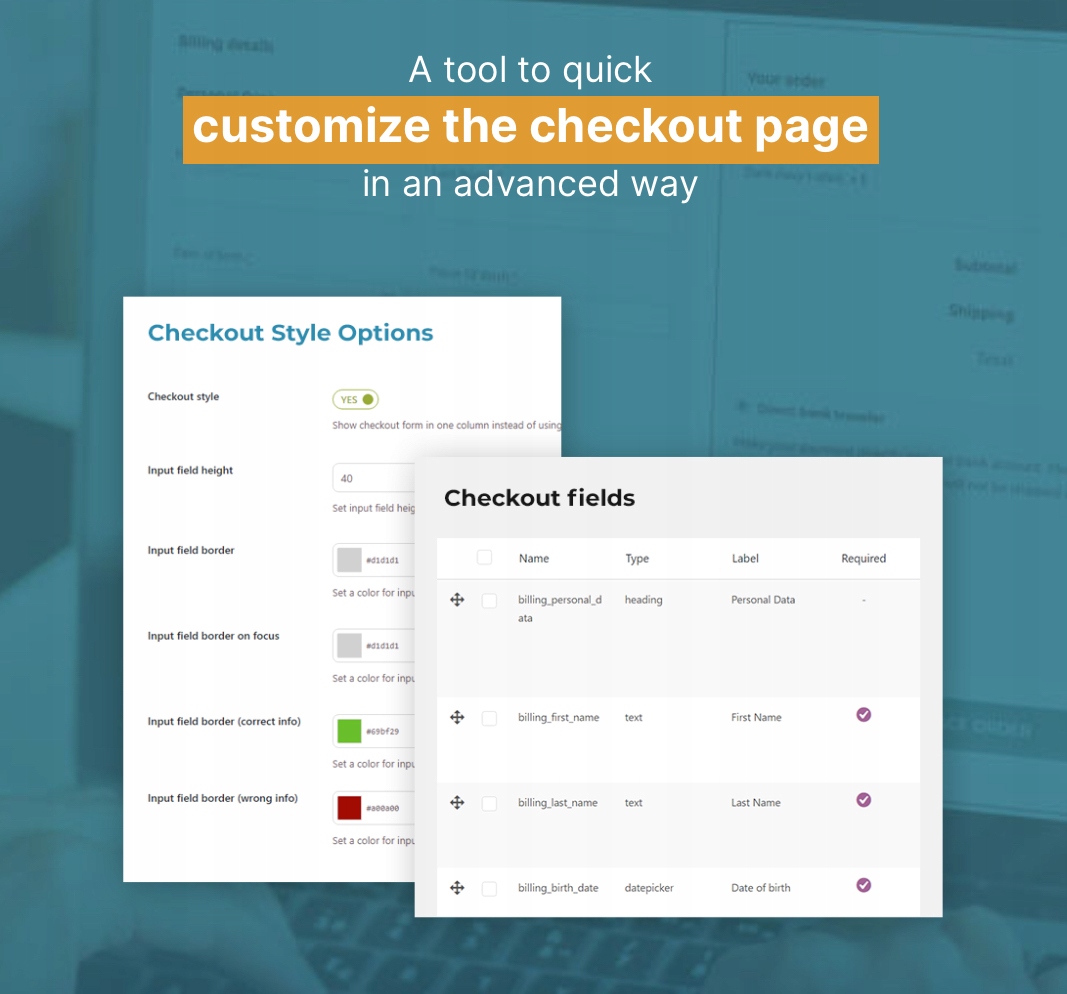The image size is (1067, 994).
Task: Select the billing_personal_data row checkbox
Action: click(489, 601)
